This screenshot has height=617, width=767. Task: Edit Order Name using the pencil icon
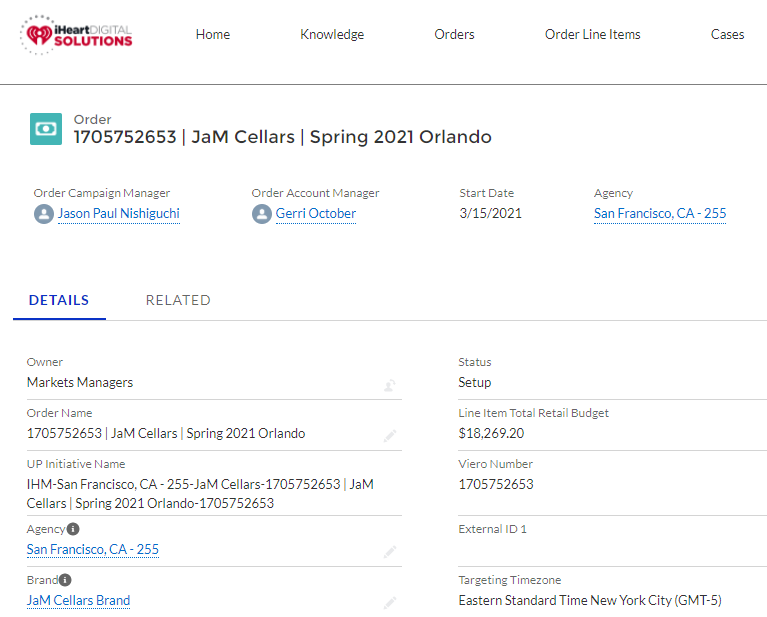(x=389, y=435)
